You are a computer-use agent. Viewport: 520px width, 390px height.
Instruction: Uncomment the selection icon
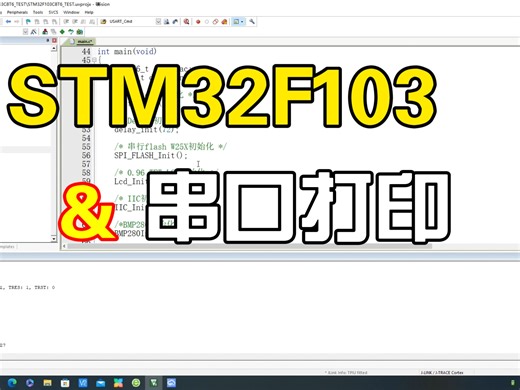tap(92, 22)
